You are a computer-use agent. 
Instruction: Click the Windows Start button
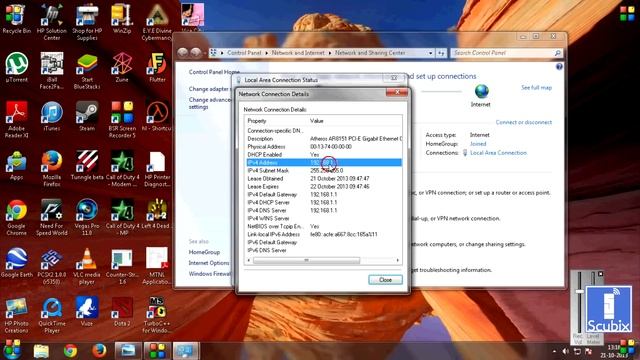tap(12, 350)
